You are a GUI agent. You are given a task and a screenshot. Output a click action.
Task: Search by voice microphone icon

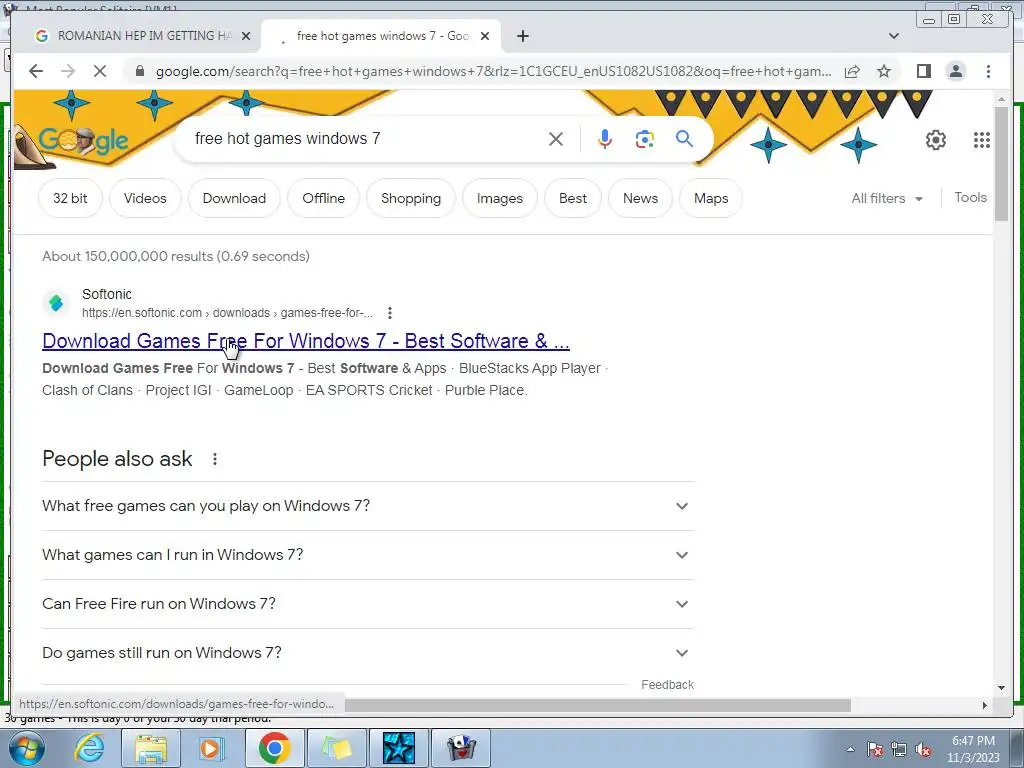605,138
